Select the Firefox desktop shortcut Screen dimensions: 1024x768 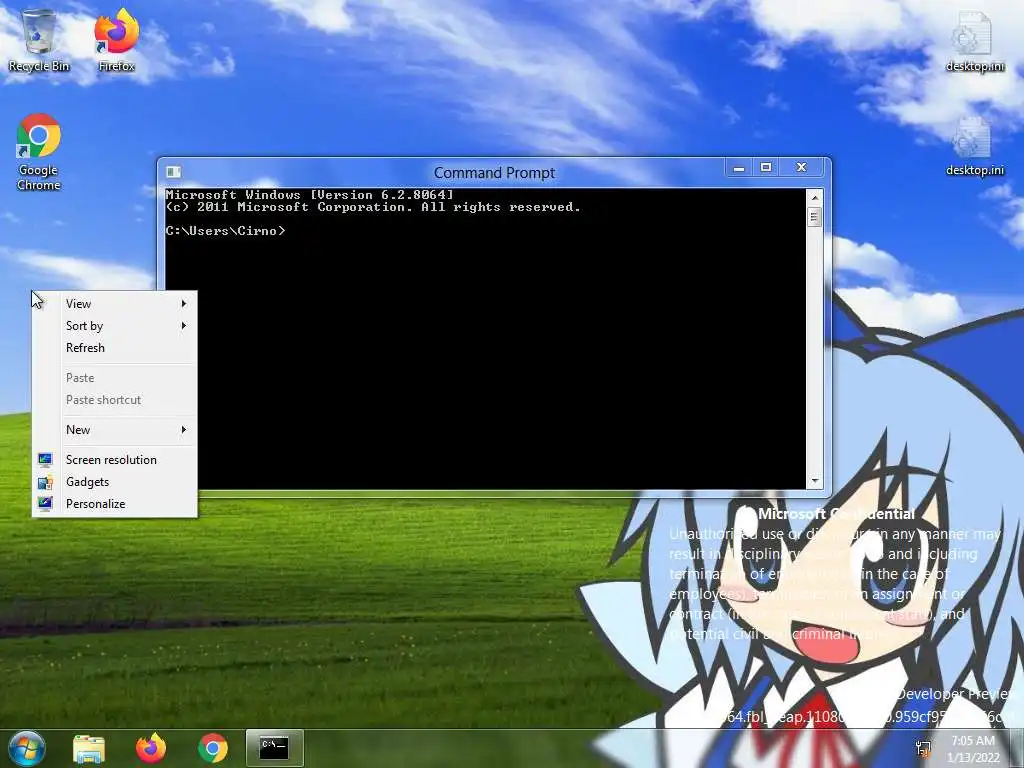point(116,40)
